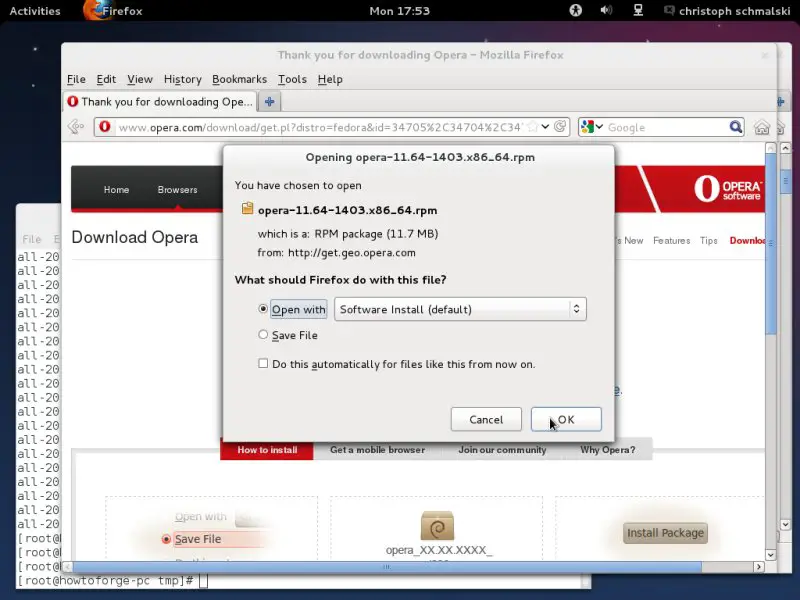Open the Help menu
800x600 pixels.
330,79
